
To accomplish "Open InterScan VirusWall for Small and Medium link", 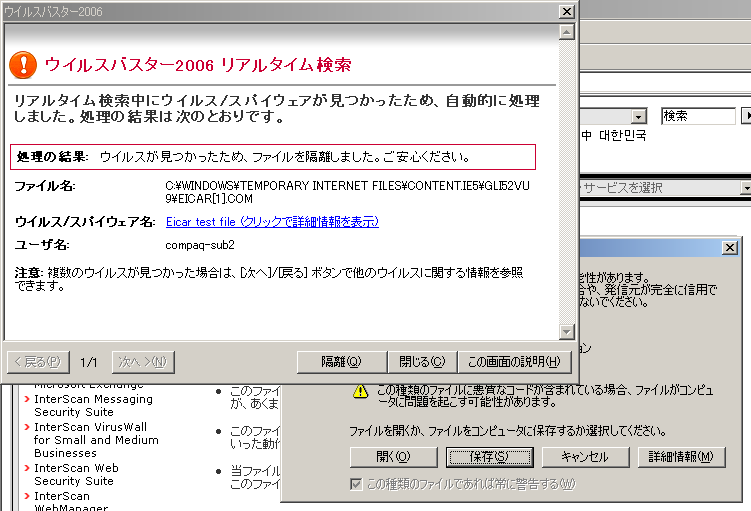I will [96, 440].
